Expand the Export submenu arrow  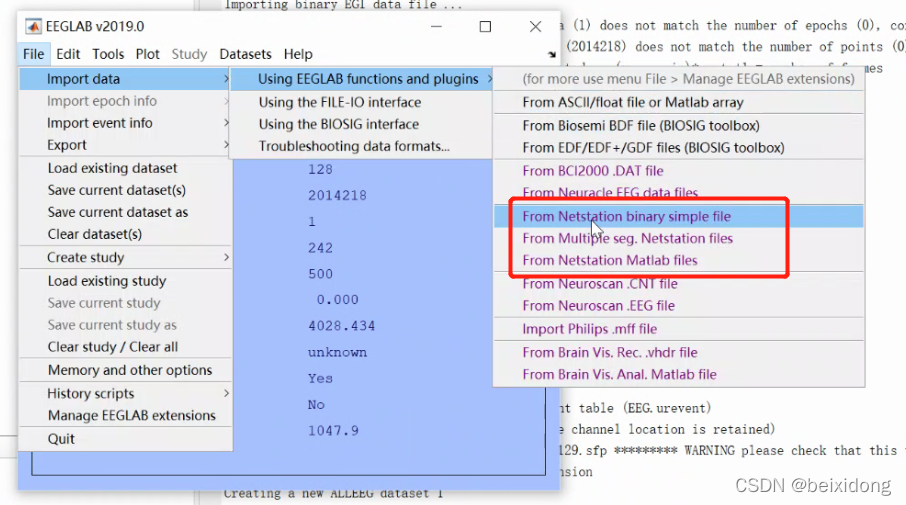226,145
